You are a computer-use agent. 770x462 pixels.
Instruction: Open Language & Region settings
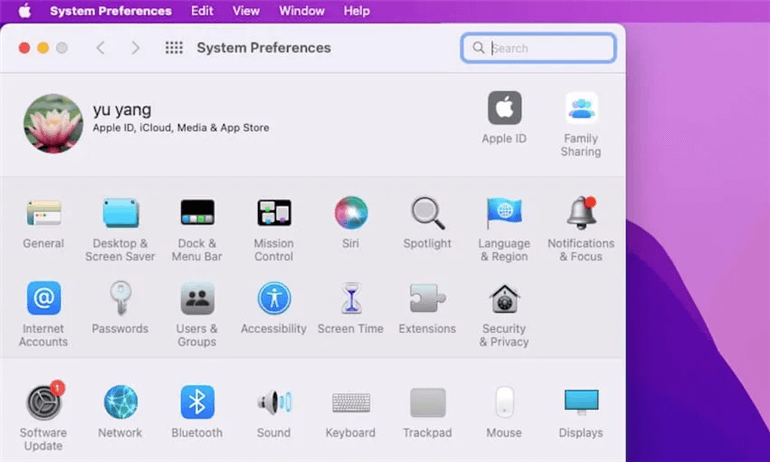pyautogui.click(x=504, y=213)
